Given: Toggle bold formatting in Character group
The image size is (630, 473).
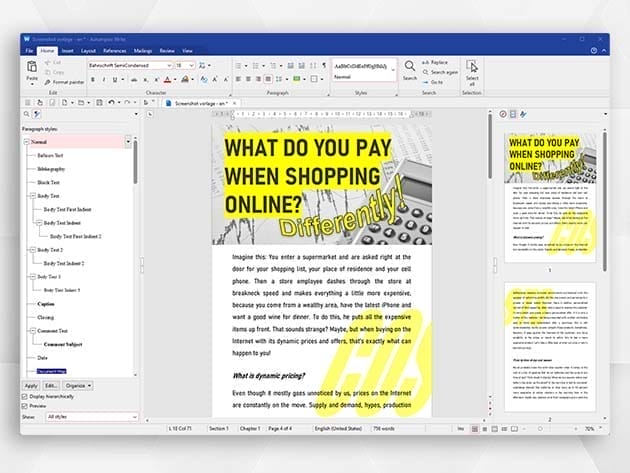Looking at the screenshot, I should (92, 77).
